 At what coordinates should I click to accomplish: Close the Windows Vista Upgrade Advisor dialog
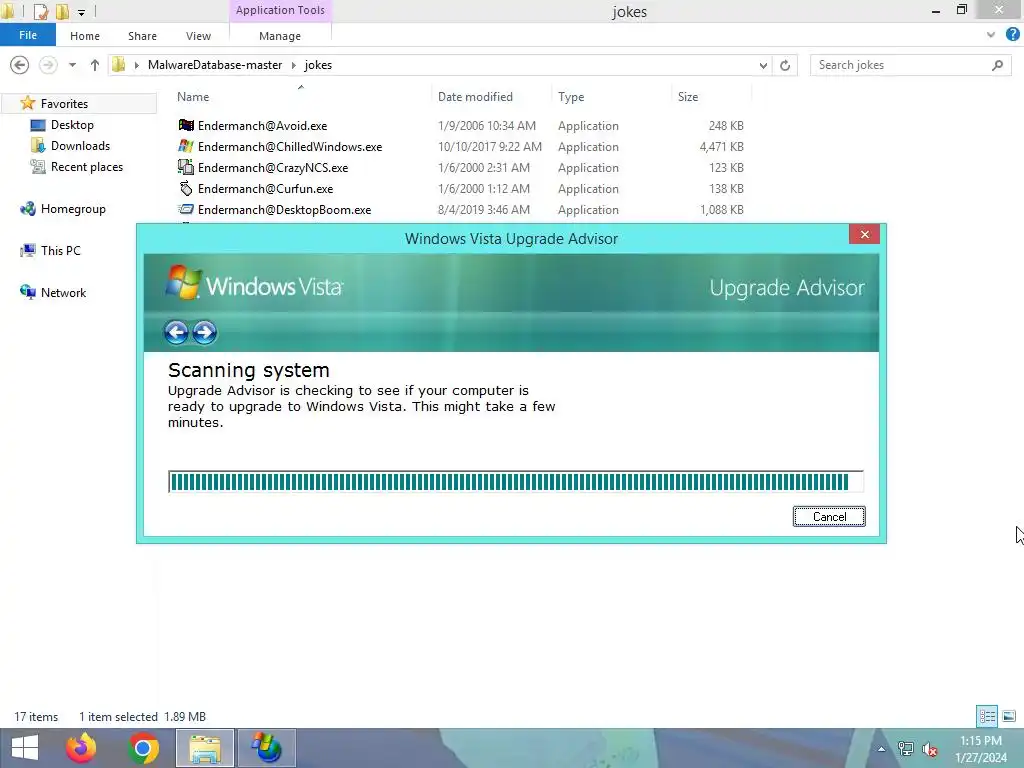pyautogui.click(x=864, y=234)
